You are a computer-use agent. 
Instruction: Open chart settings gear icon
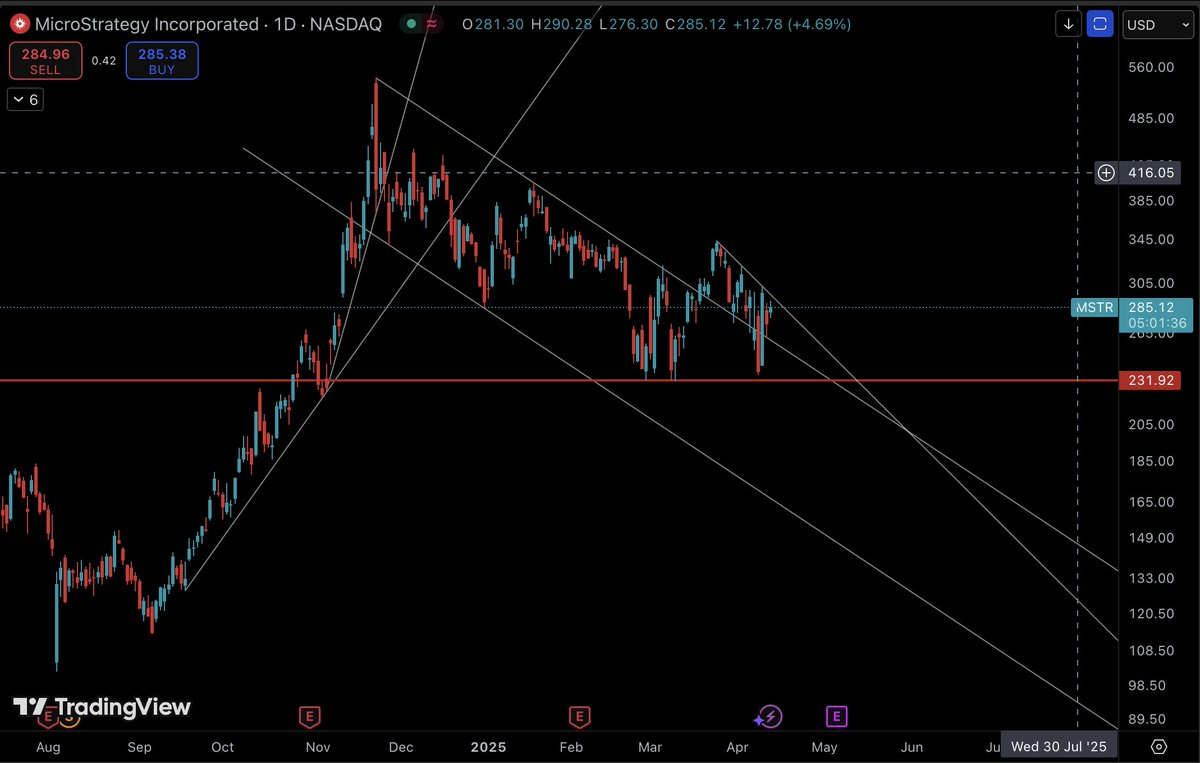1159,746
